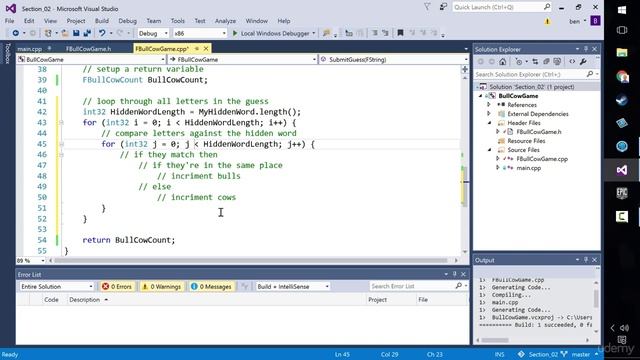
Task: Open Epic Games launcher from taskbar
Action: pos(622,193)
